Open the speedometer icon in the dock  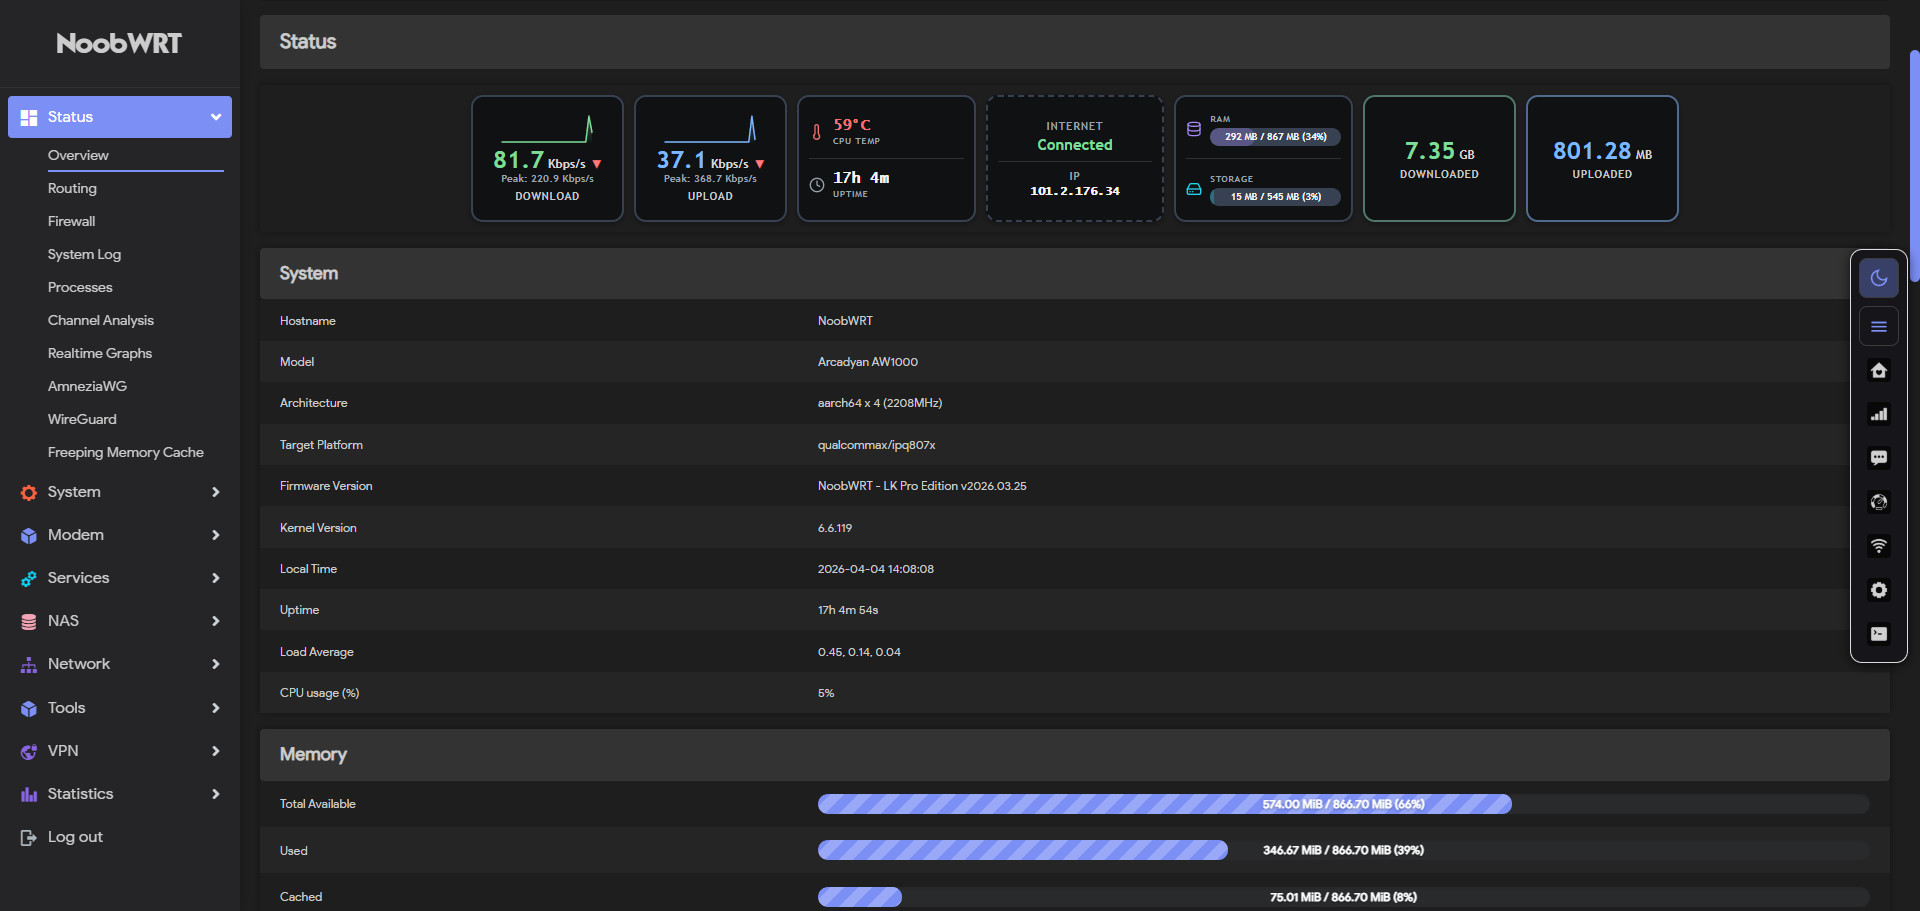pos(1878,502)
